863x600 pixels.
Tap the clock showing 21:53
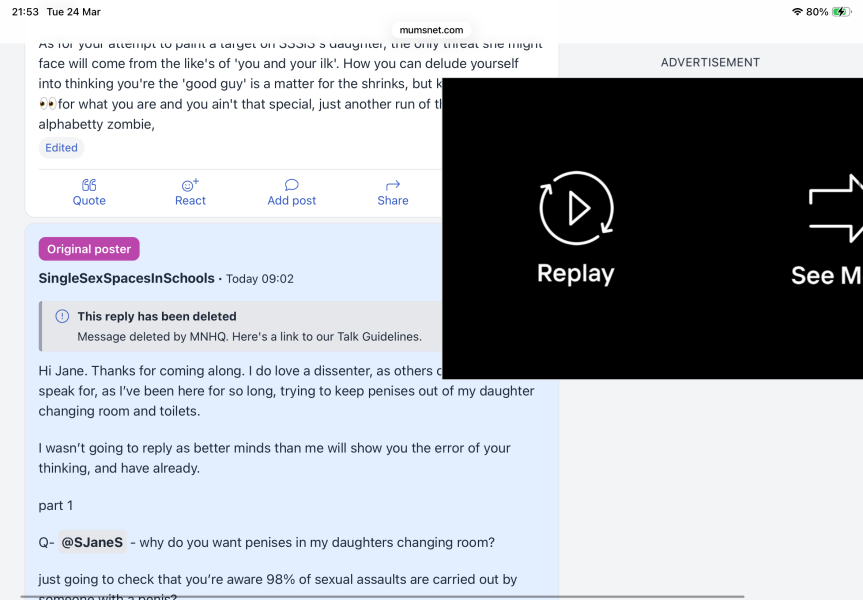tap(23, 11)
